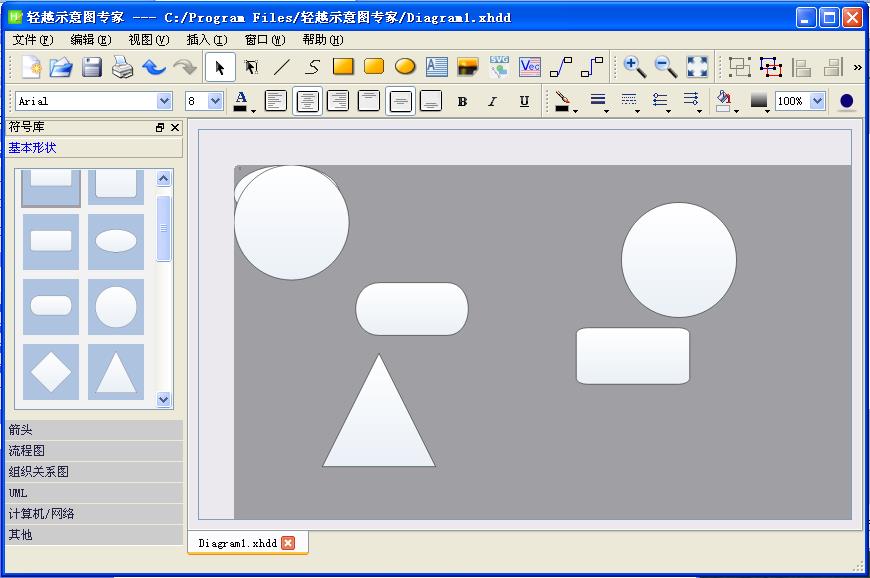Insert a text box with the text tool

click(437, 67)
